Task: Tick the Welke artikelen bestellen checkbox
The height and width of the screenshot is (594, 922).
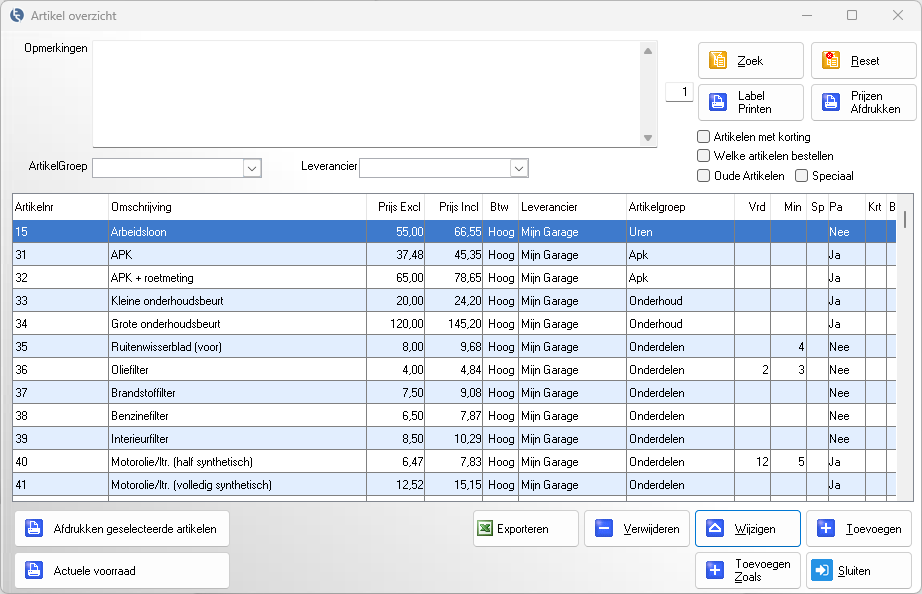Action: [704, 156]
